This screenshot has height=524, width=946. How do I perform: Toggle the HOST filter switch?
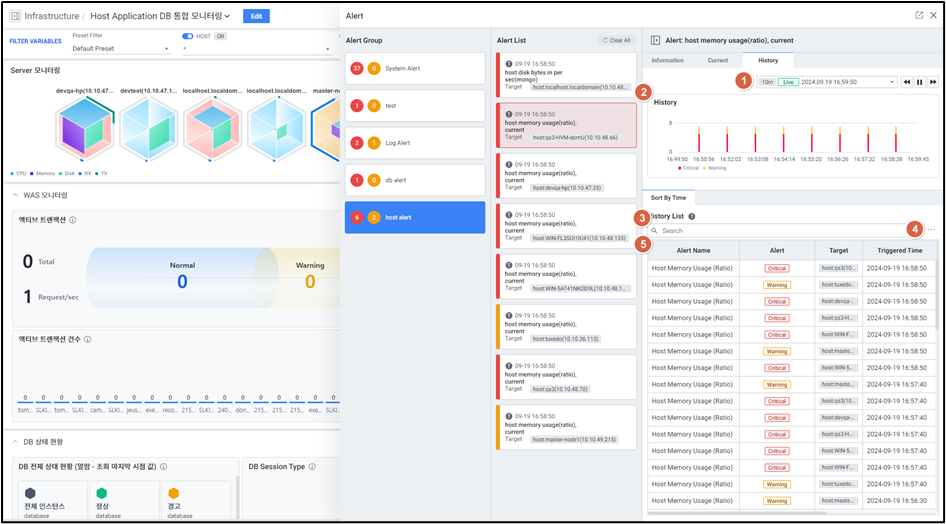pyautogui.click(x=187, y=36)
